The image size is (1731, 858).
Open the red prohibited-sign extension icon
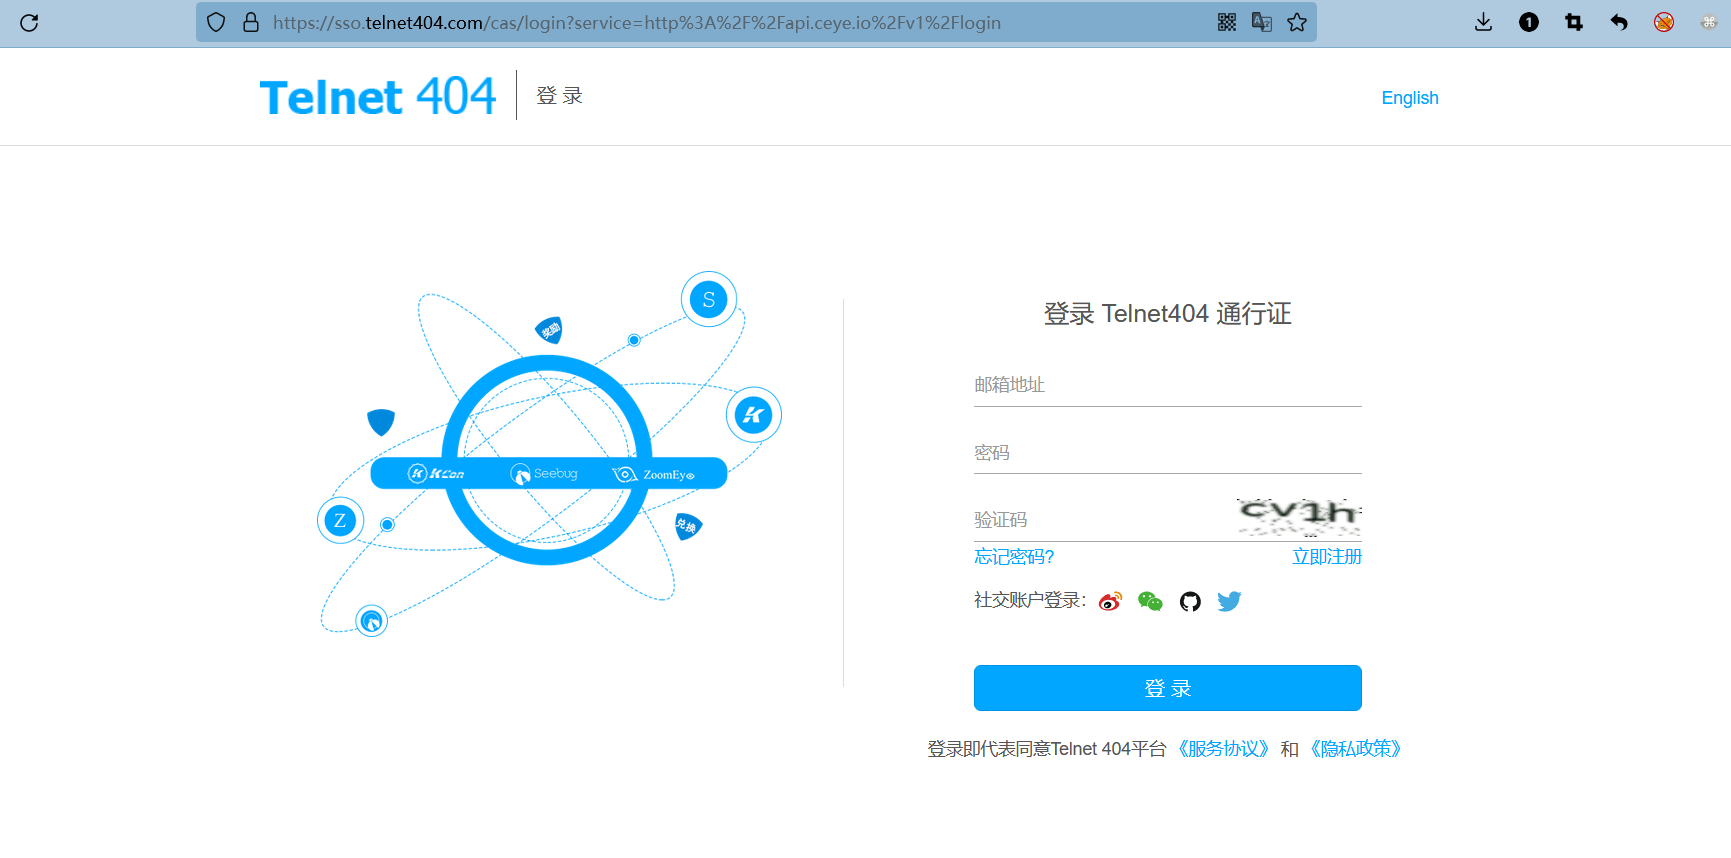(x=1664, y=22)
